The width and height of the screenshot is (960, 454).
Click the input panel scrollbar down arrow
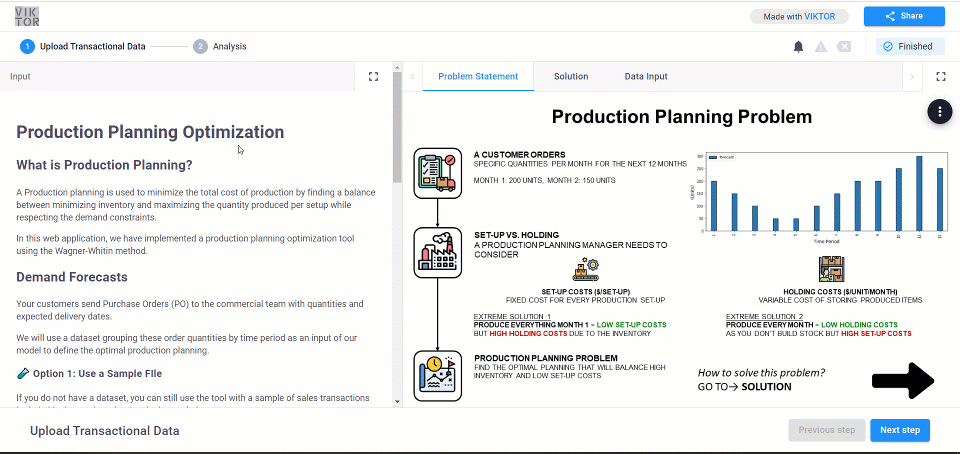(x=397, y=401)
